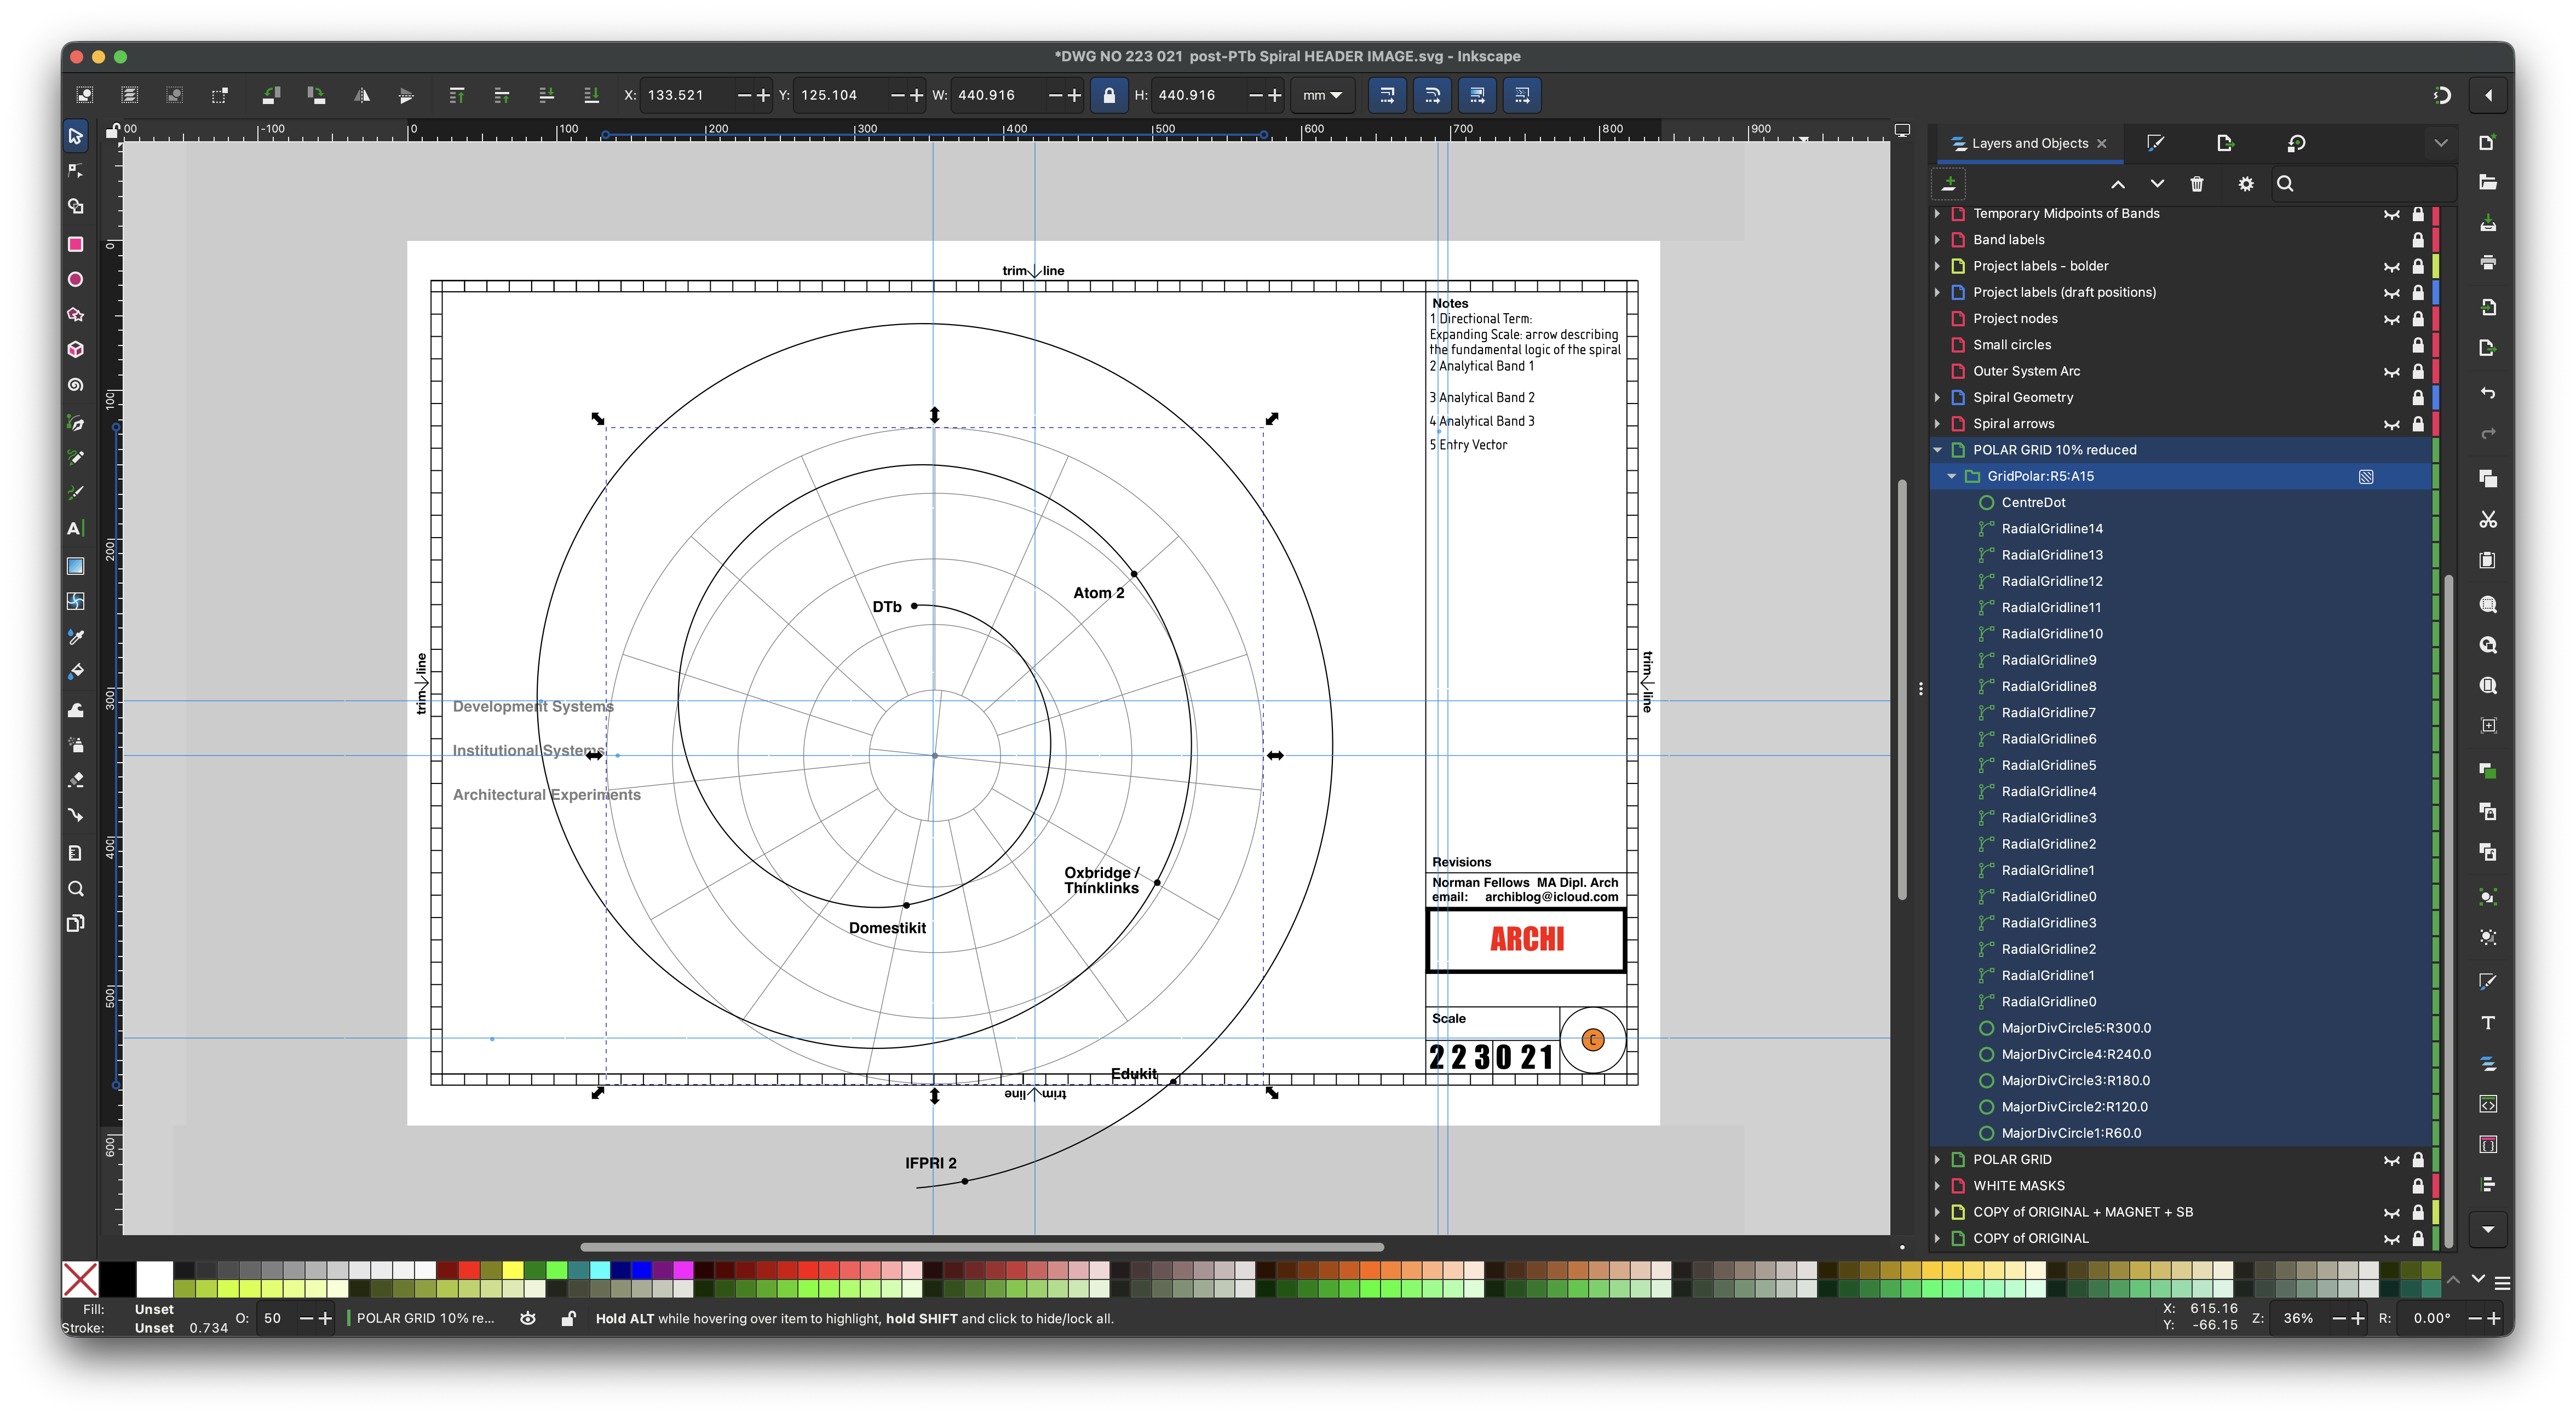2576x1418 pixels.
Task: Choose the Spiral tool
Action: coord(75,385)
